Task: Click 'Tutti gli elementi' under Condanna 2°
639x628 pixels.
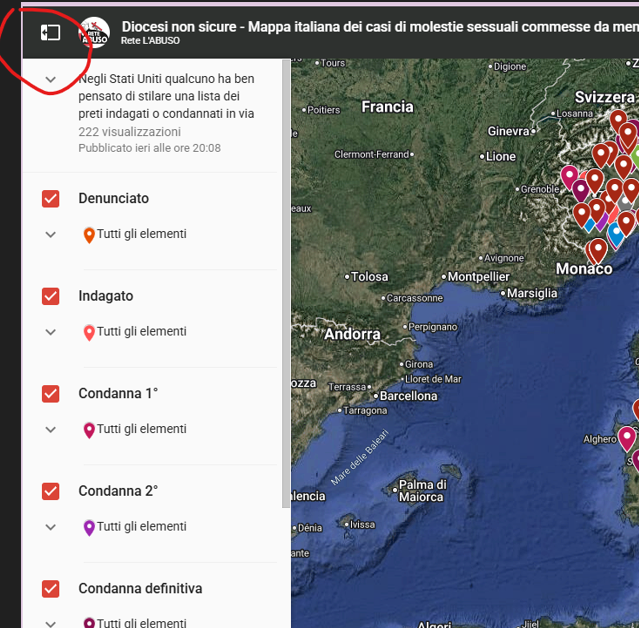Action: tap(141, 527)
